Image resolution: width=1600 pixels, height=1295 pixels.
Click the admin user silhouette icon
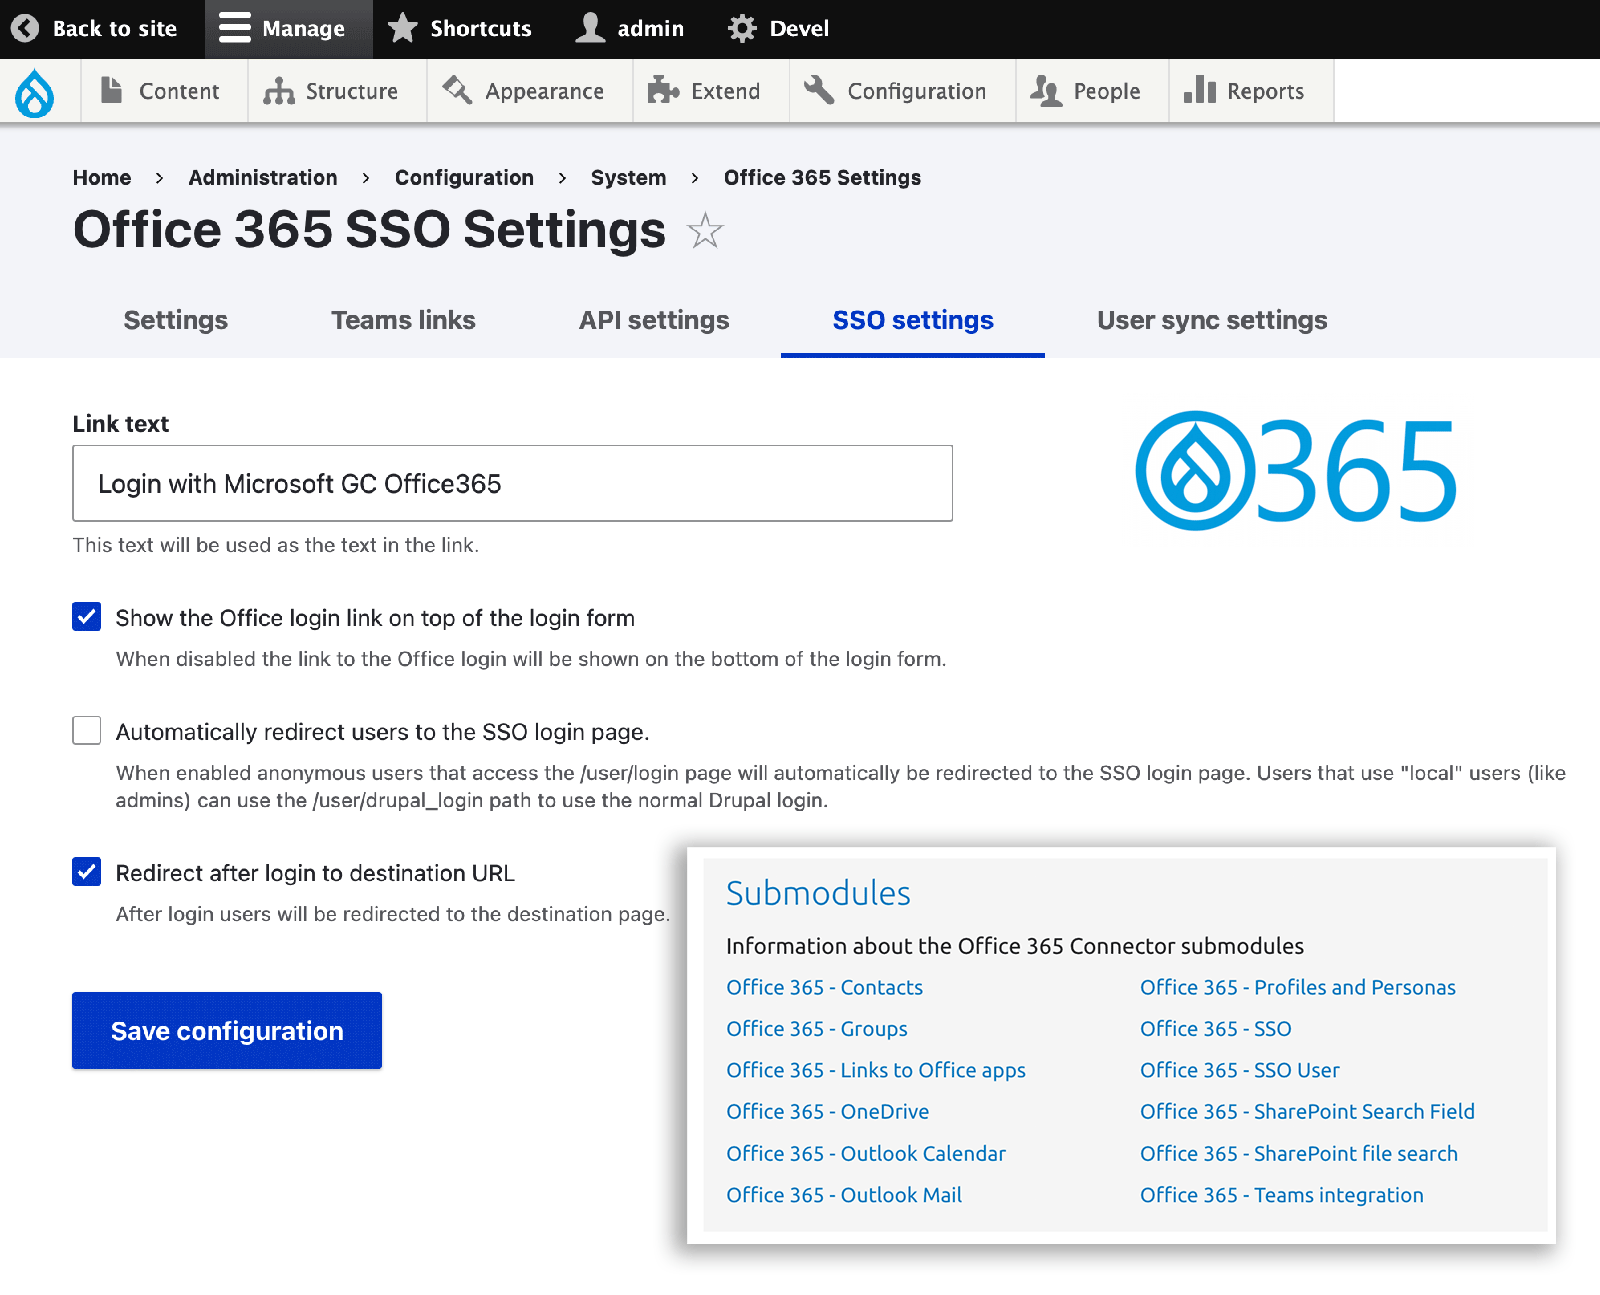591,28
